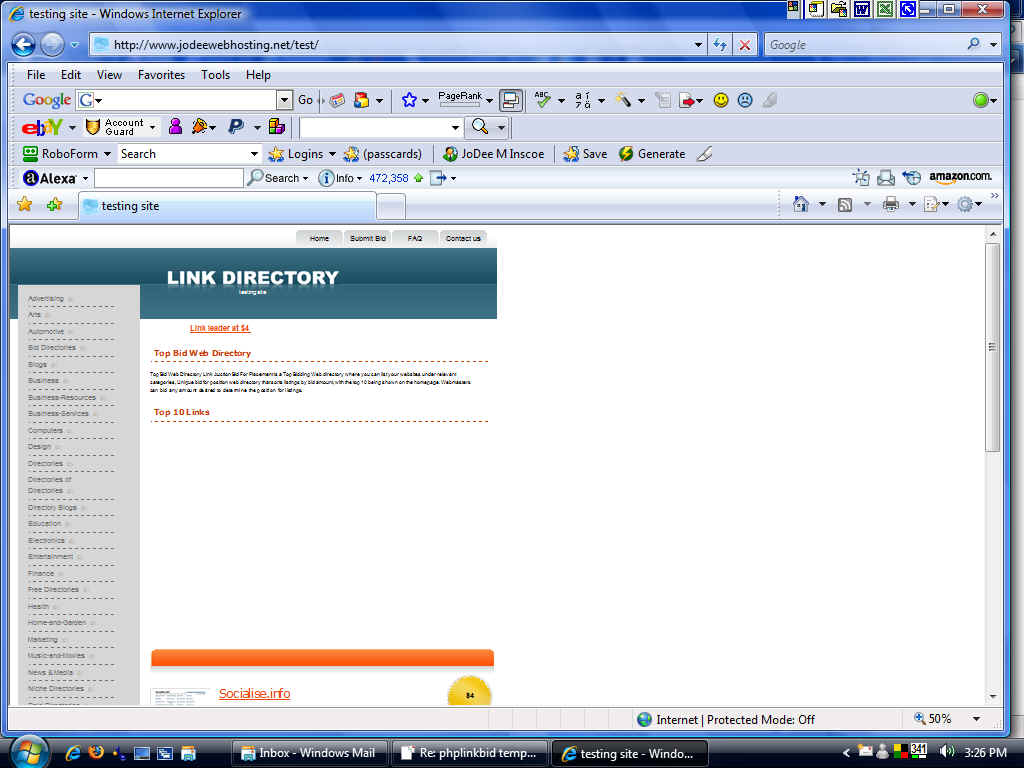Click the Contact us page button

(x=463, y=238)
